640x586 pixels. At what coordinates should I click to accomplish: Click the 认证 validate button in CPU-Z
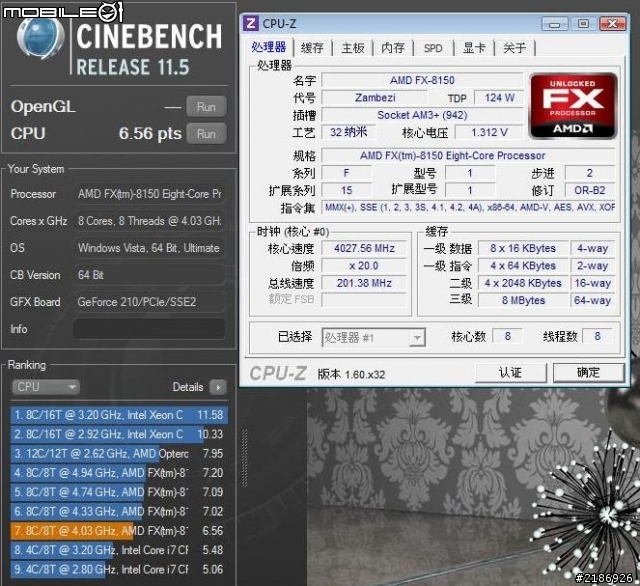[511, 373]
